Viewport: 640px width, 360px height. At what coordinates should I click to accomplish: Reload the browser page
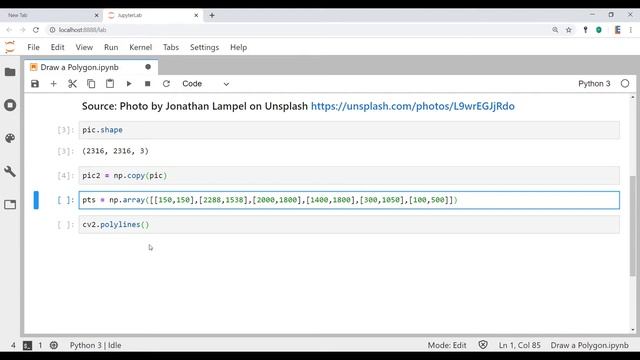coord(36,30)
